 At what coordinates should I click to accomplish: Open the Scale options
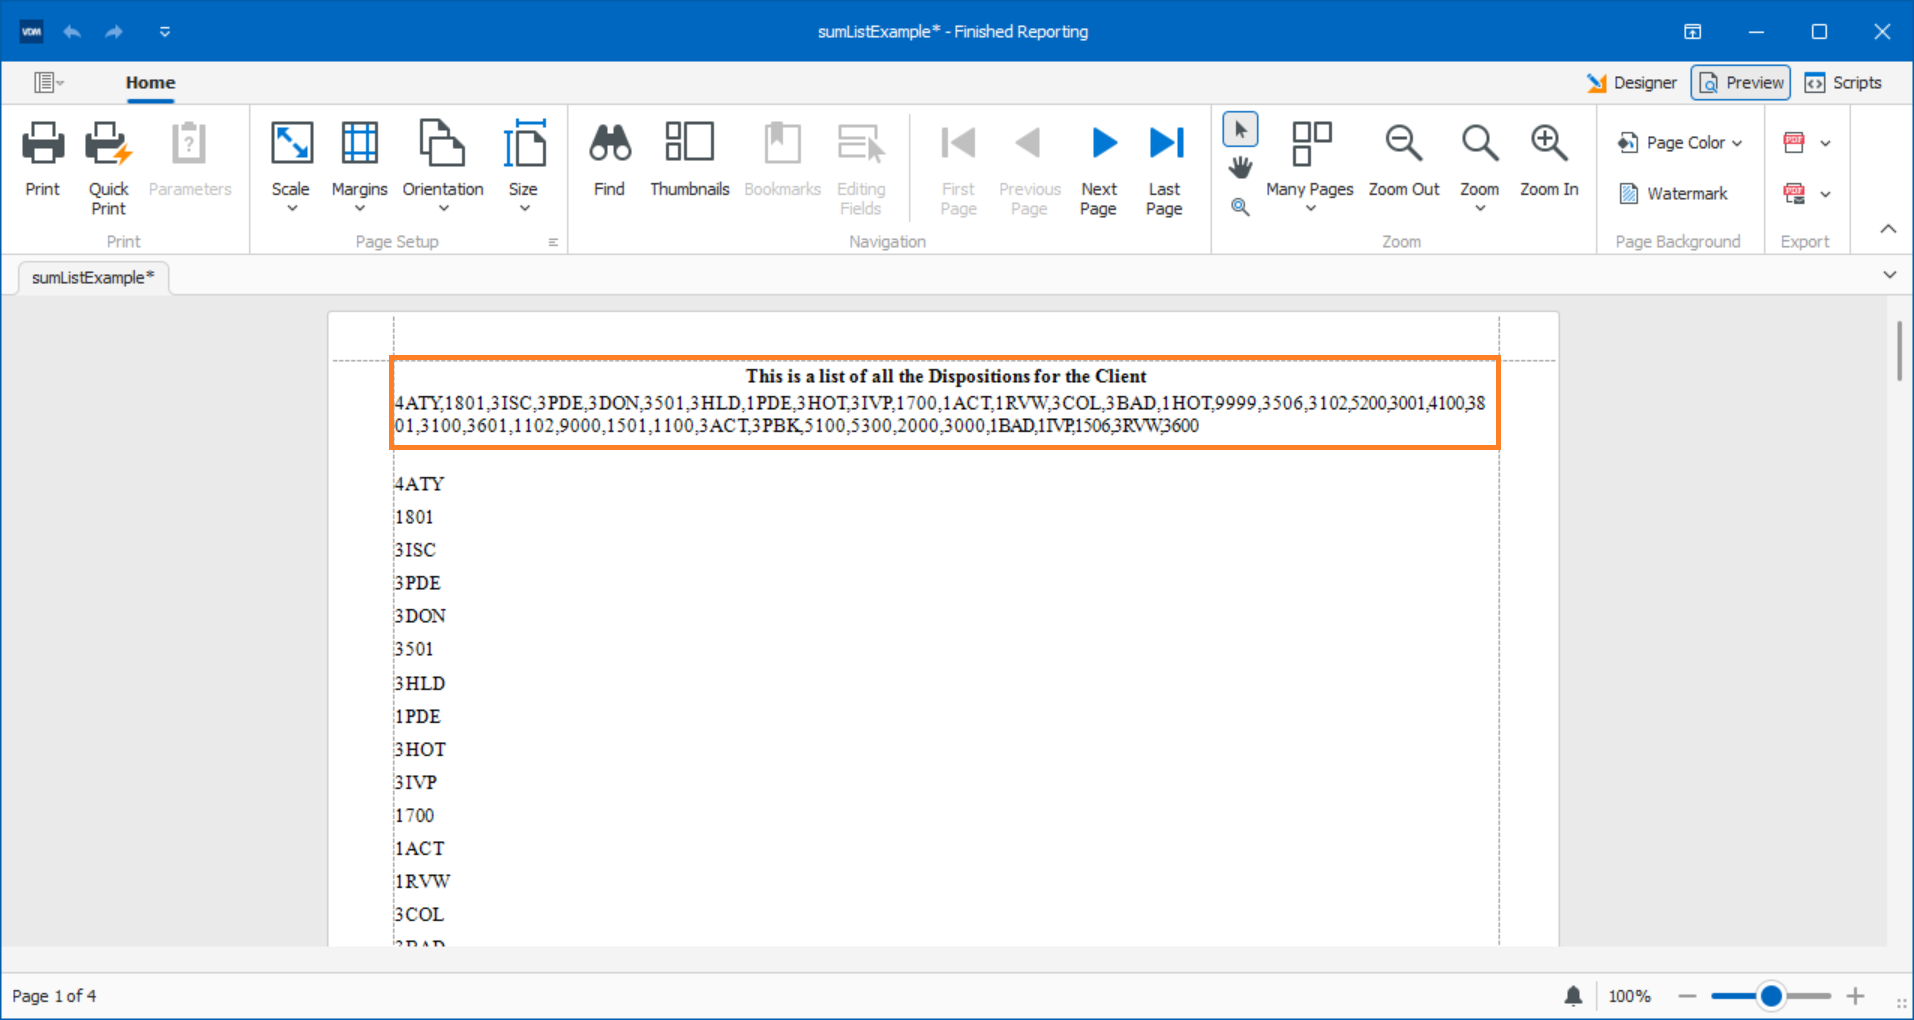coord(291,166)
